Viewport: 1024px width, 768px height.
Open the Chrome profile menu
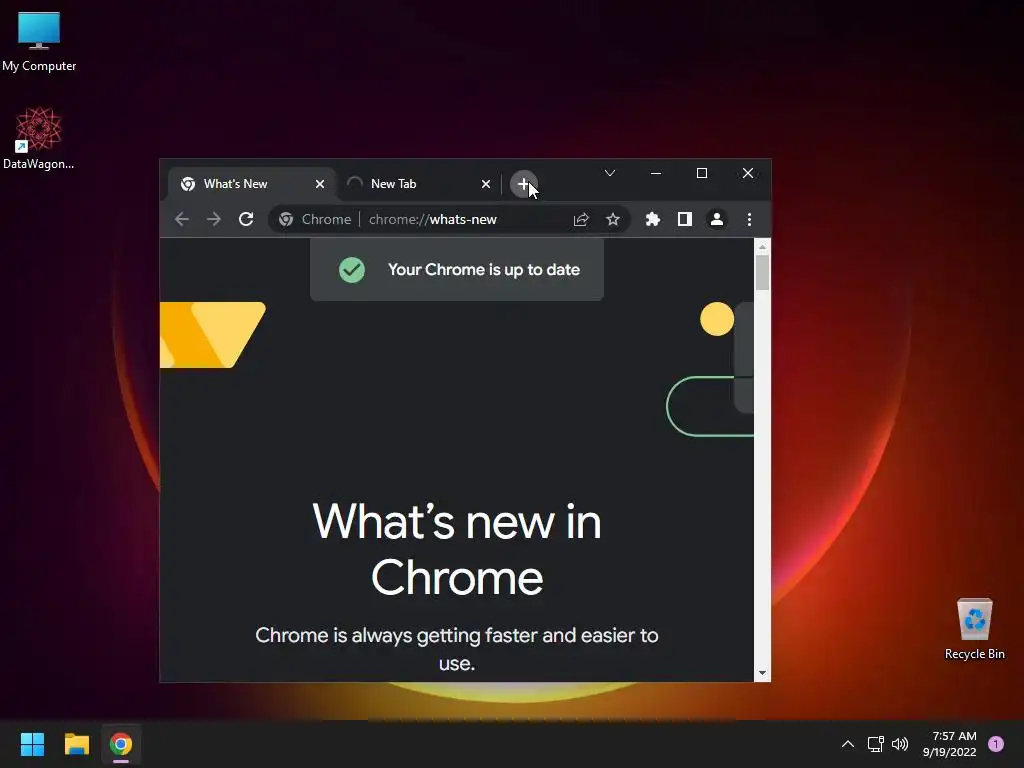pyautogui.click(x=716, y=219)
